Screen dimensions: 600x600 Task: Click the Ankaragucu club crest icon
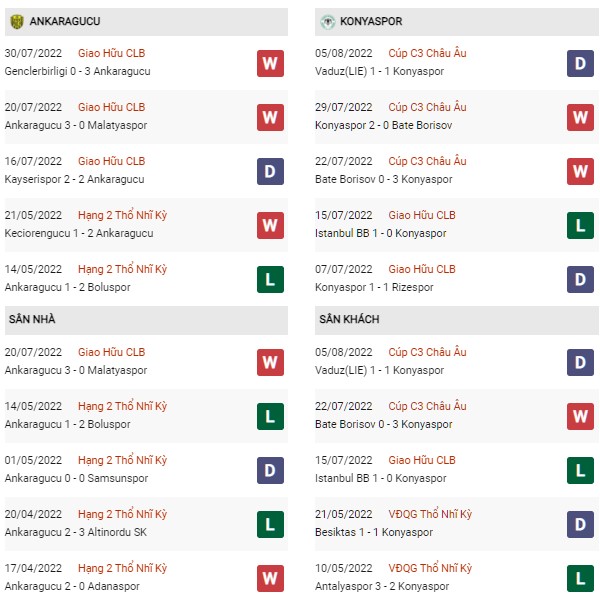coord(17,21)
